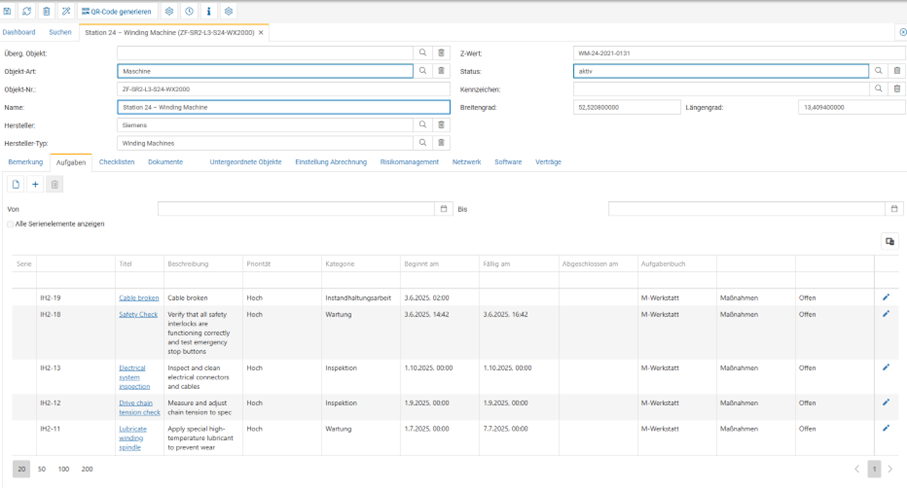
Task: Open Status lookup search
Action: [879, 71]
